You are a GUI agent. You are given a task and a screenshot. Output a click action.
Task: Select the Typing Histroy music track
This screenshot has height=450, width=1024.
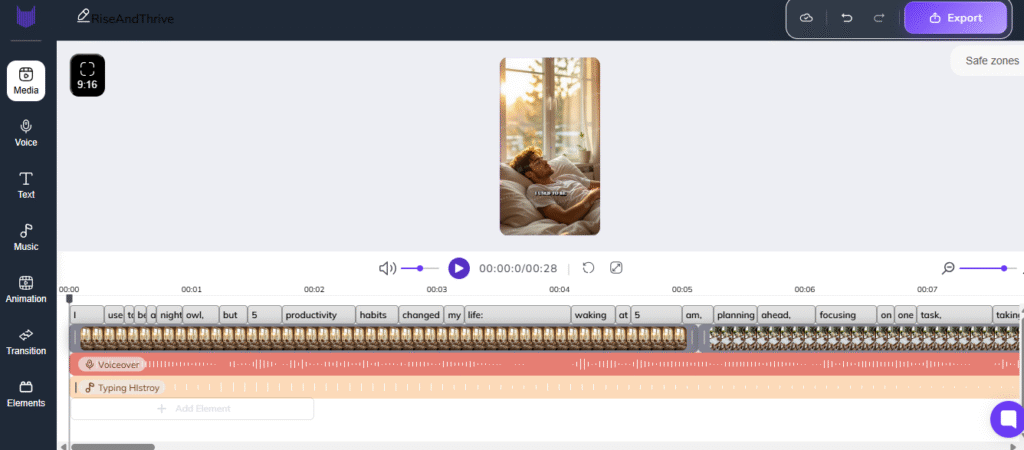544,387
